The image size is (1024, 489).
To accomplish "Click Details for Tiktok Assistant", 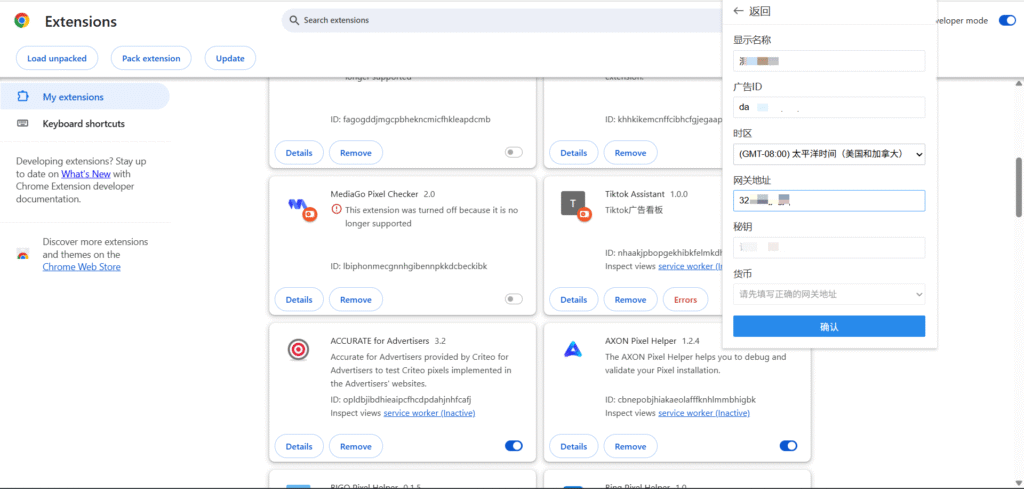I will click(x=573, y=300).
